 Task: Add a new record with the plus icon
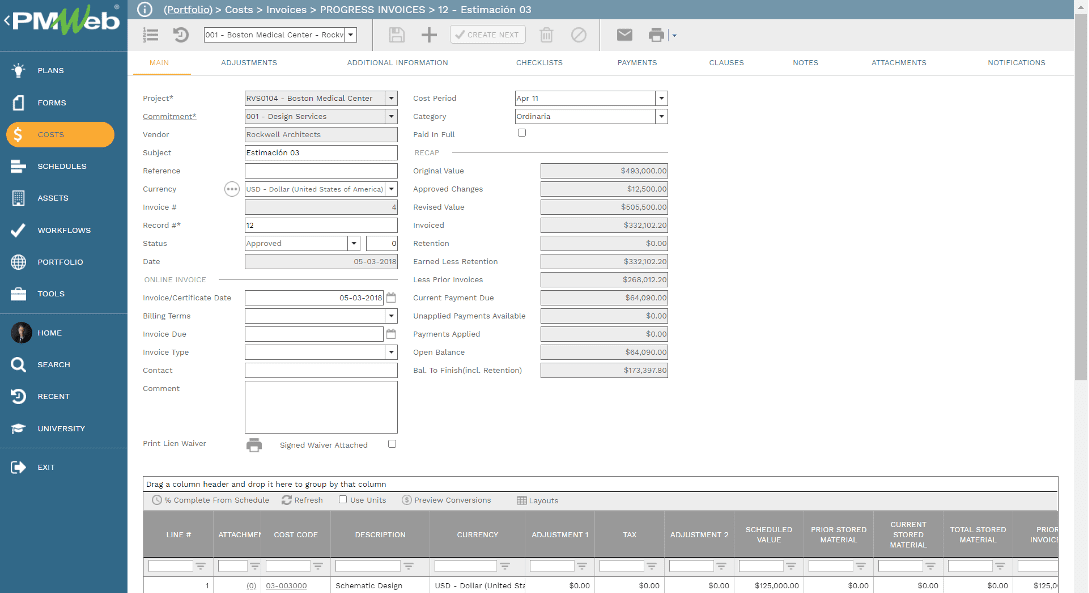tap(427, 34)
